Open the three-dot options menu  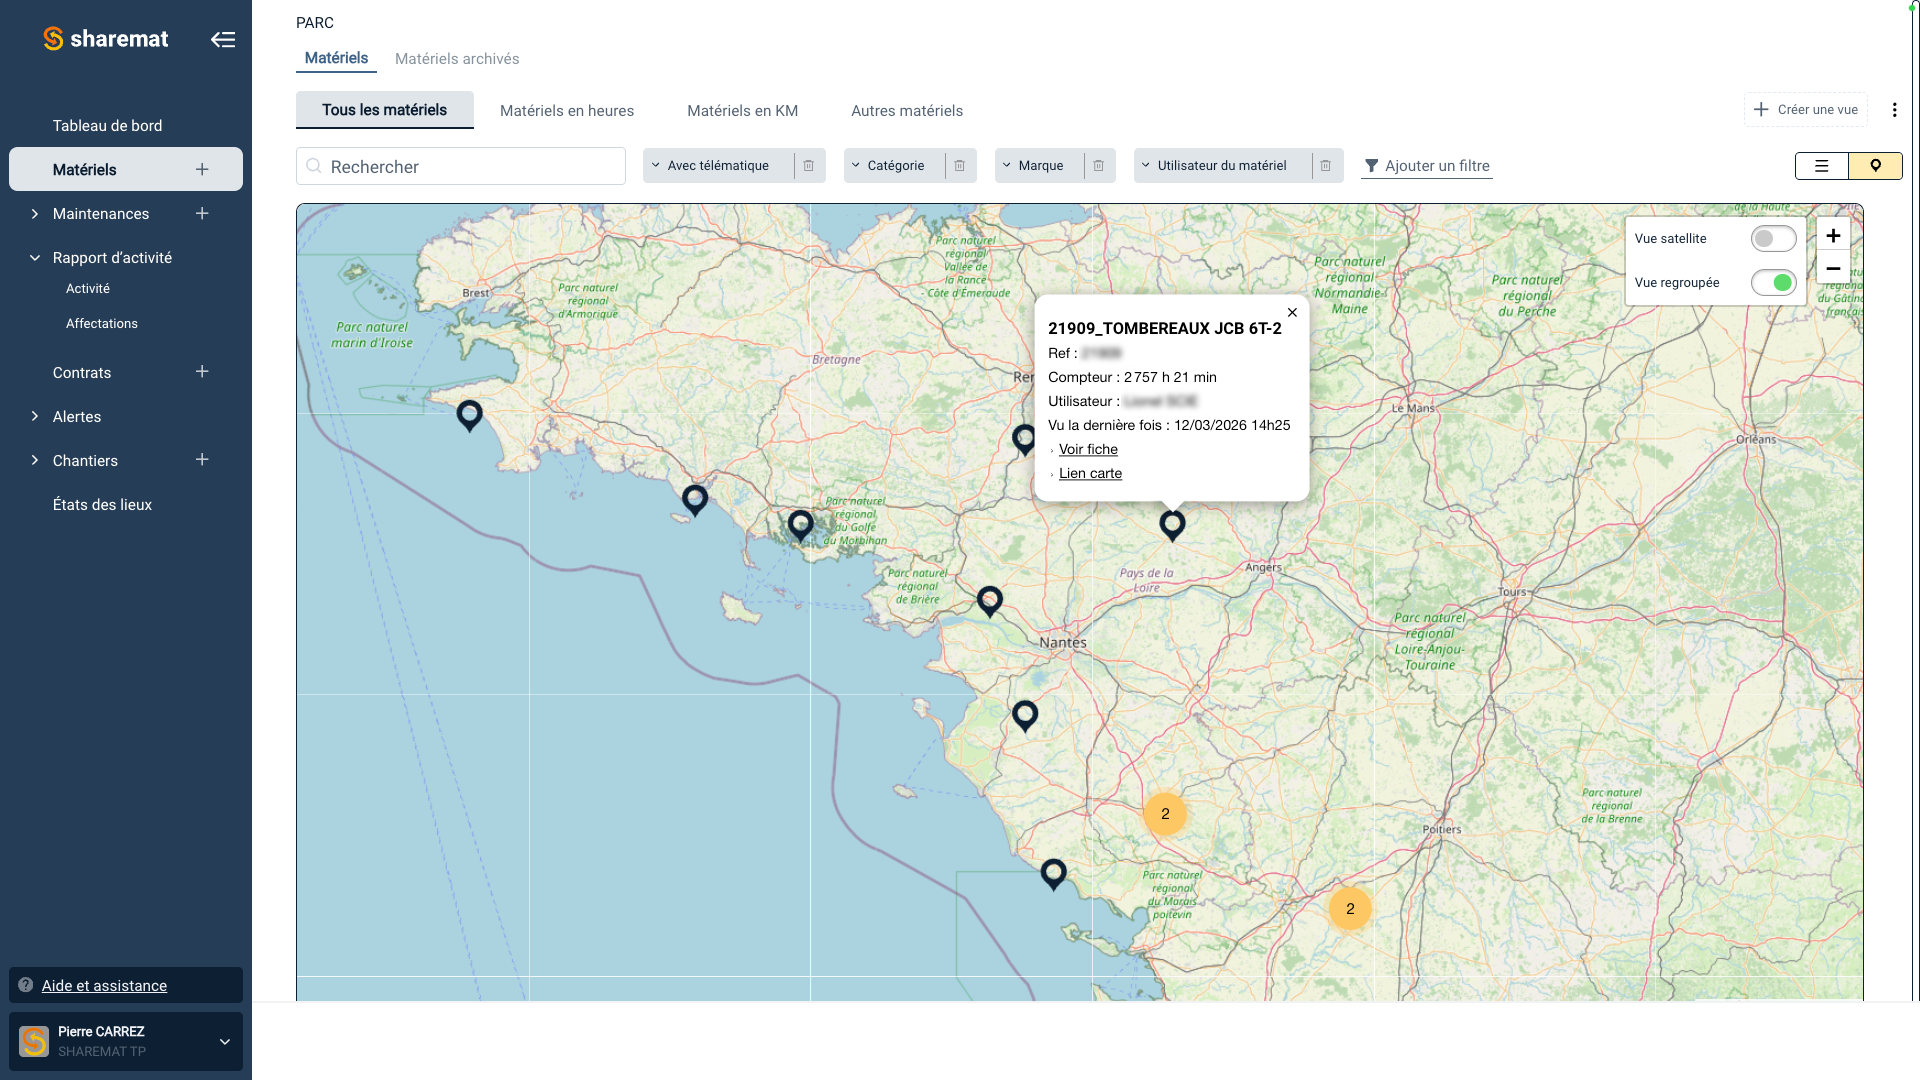coord(1894,110)
